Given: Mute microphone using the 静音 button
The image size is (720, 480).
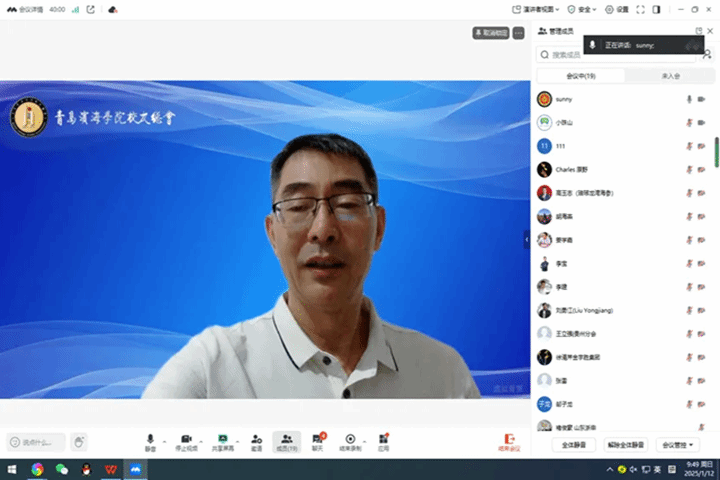Looking at the screenshot, I should click(150, 442).
